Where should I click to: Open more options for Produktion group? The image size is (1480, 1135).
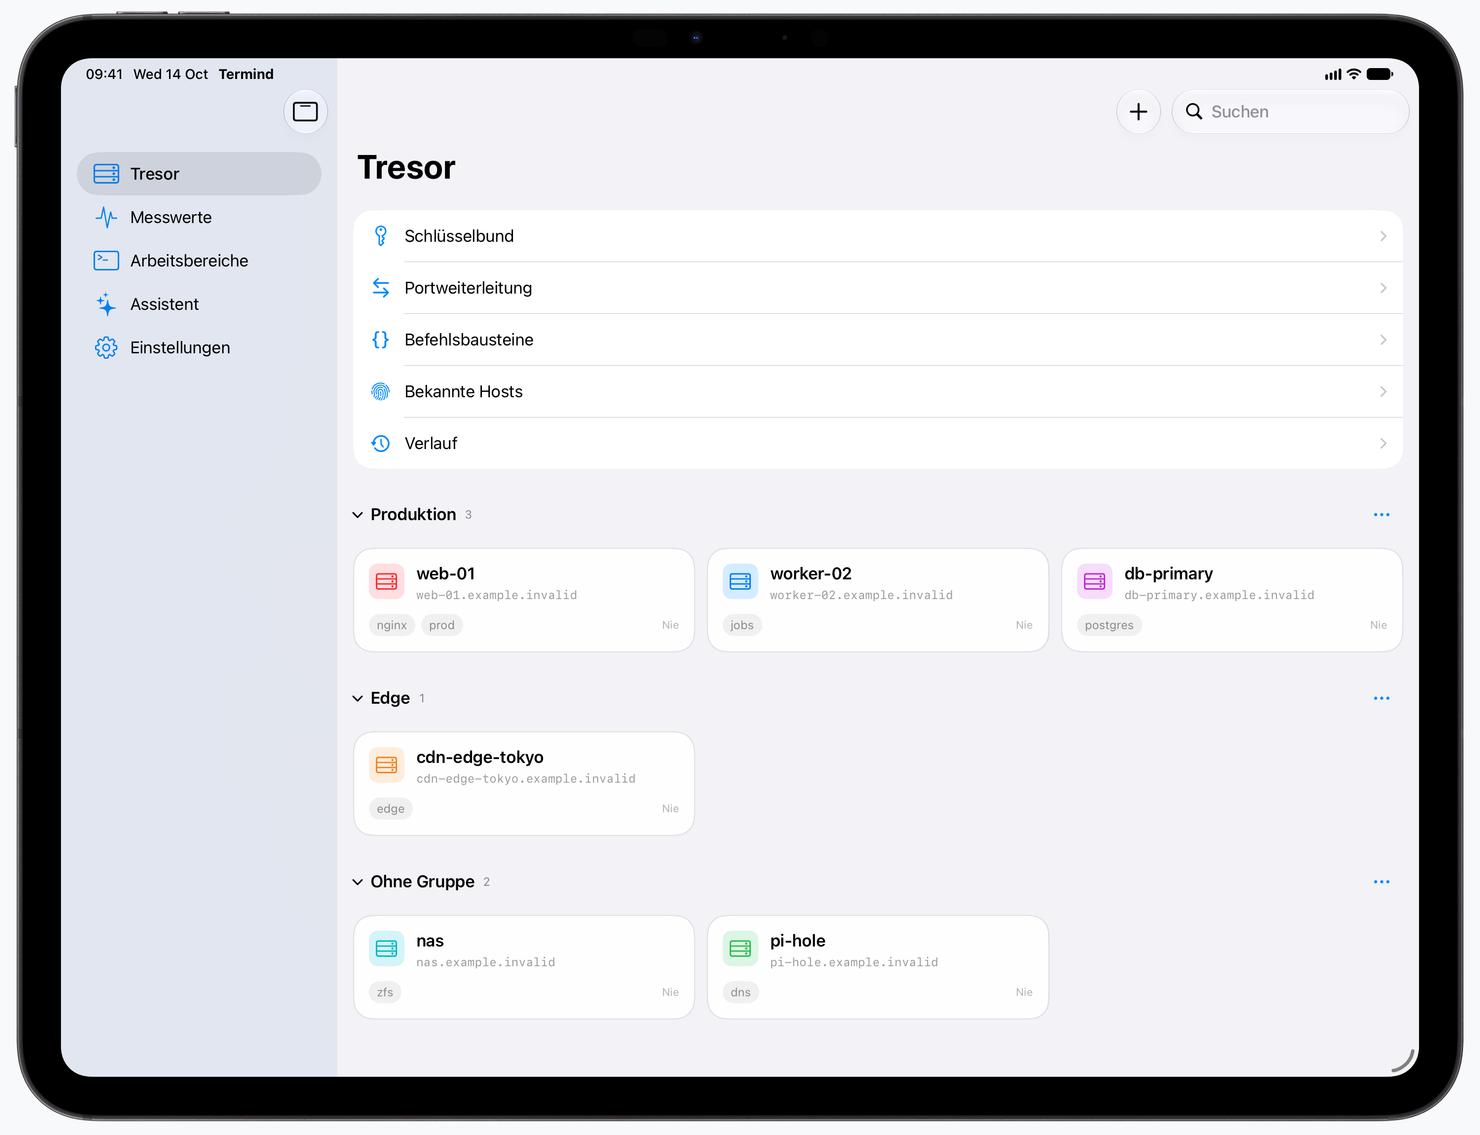point(1382,515)
